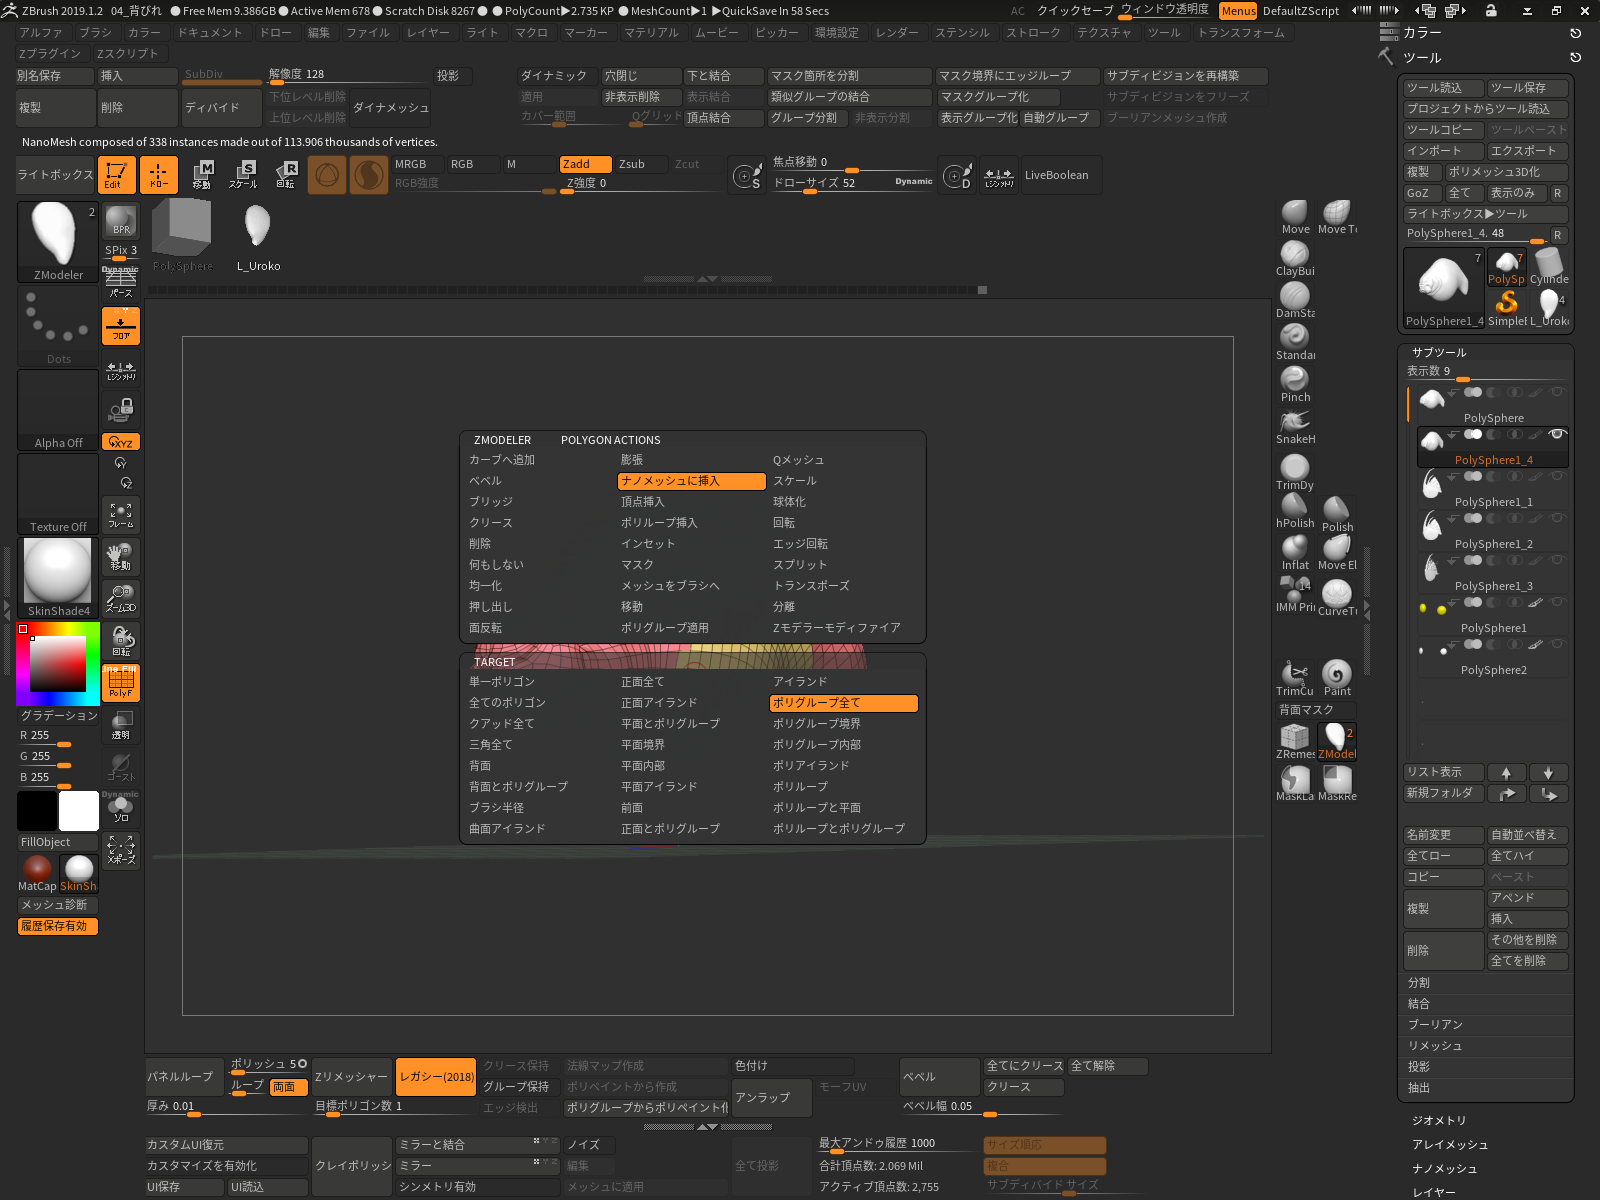Open the Zプラグイン menu
Viewport: 1600px width, 1200px height.
point(49,54)
